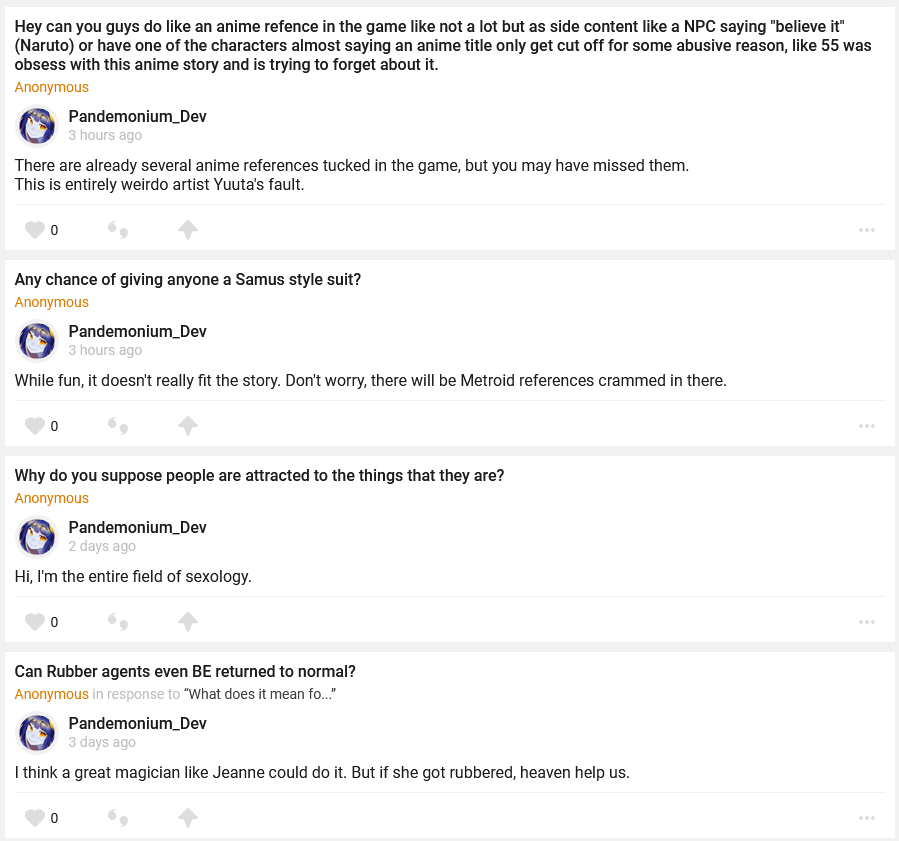This screenshot has height=841, width=899.
Task: Click up-arrow icon on Rubber agents post
Action: pyautogui.click(x=188, y=818)
